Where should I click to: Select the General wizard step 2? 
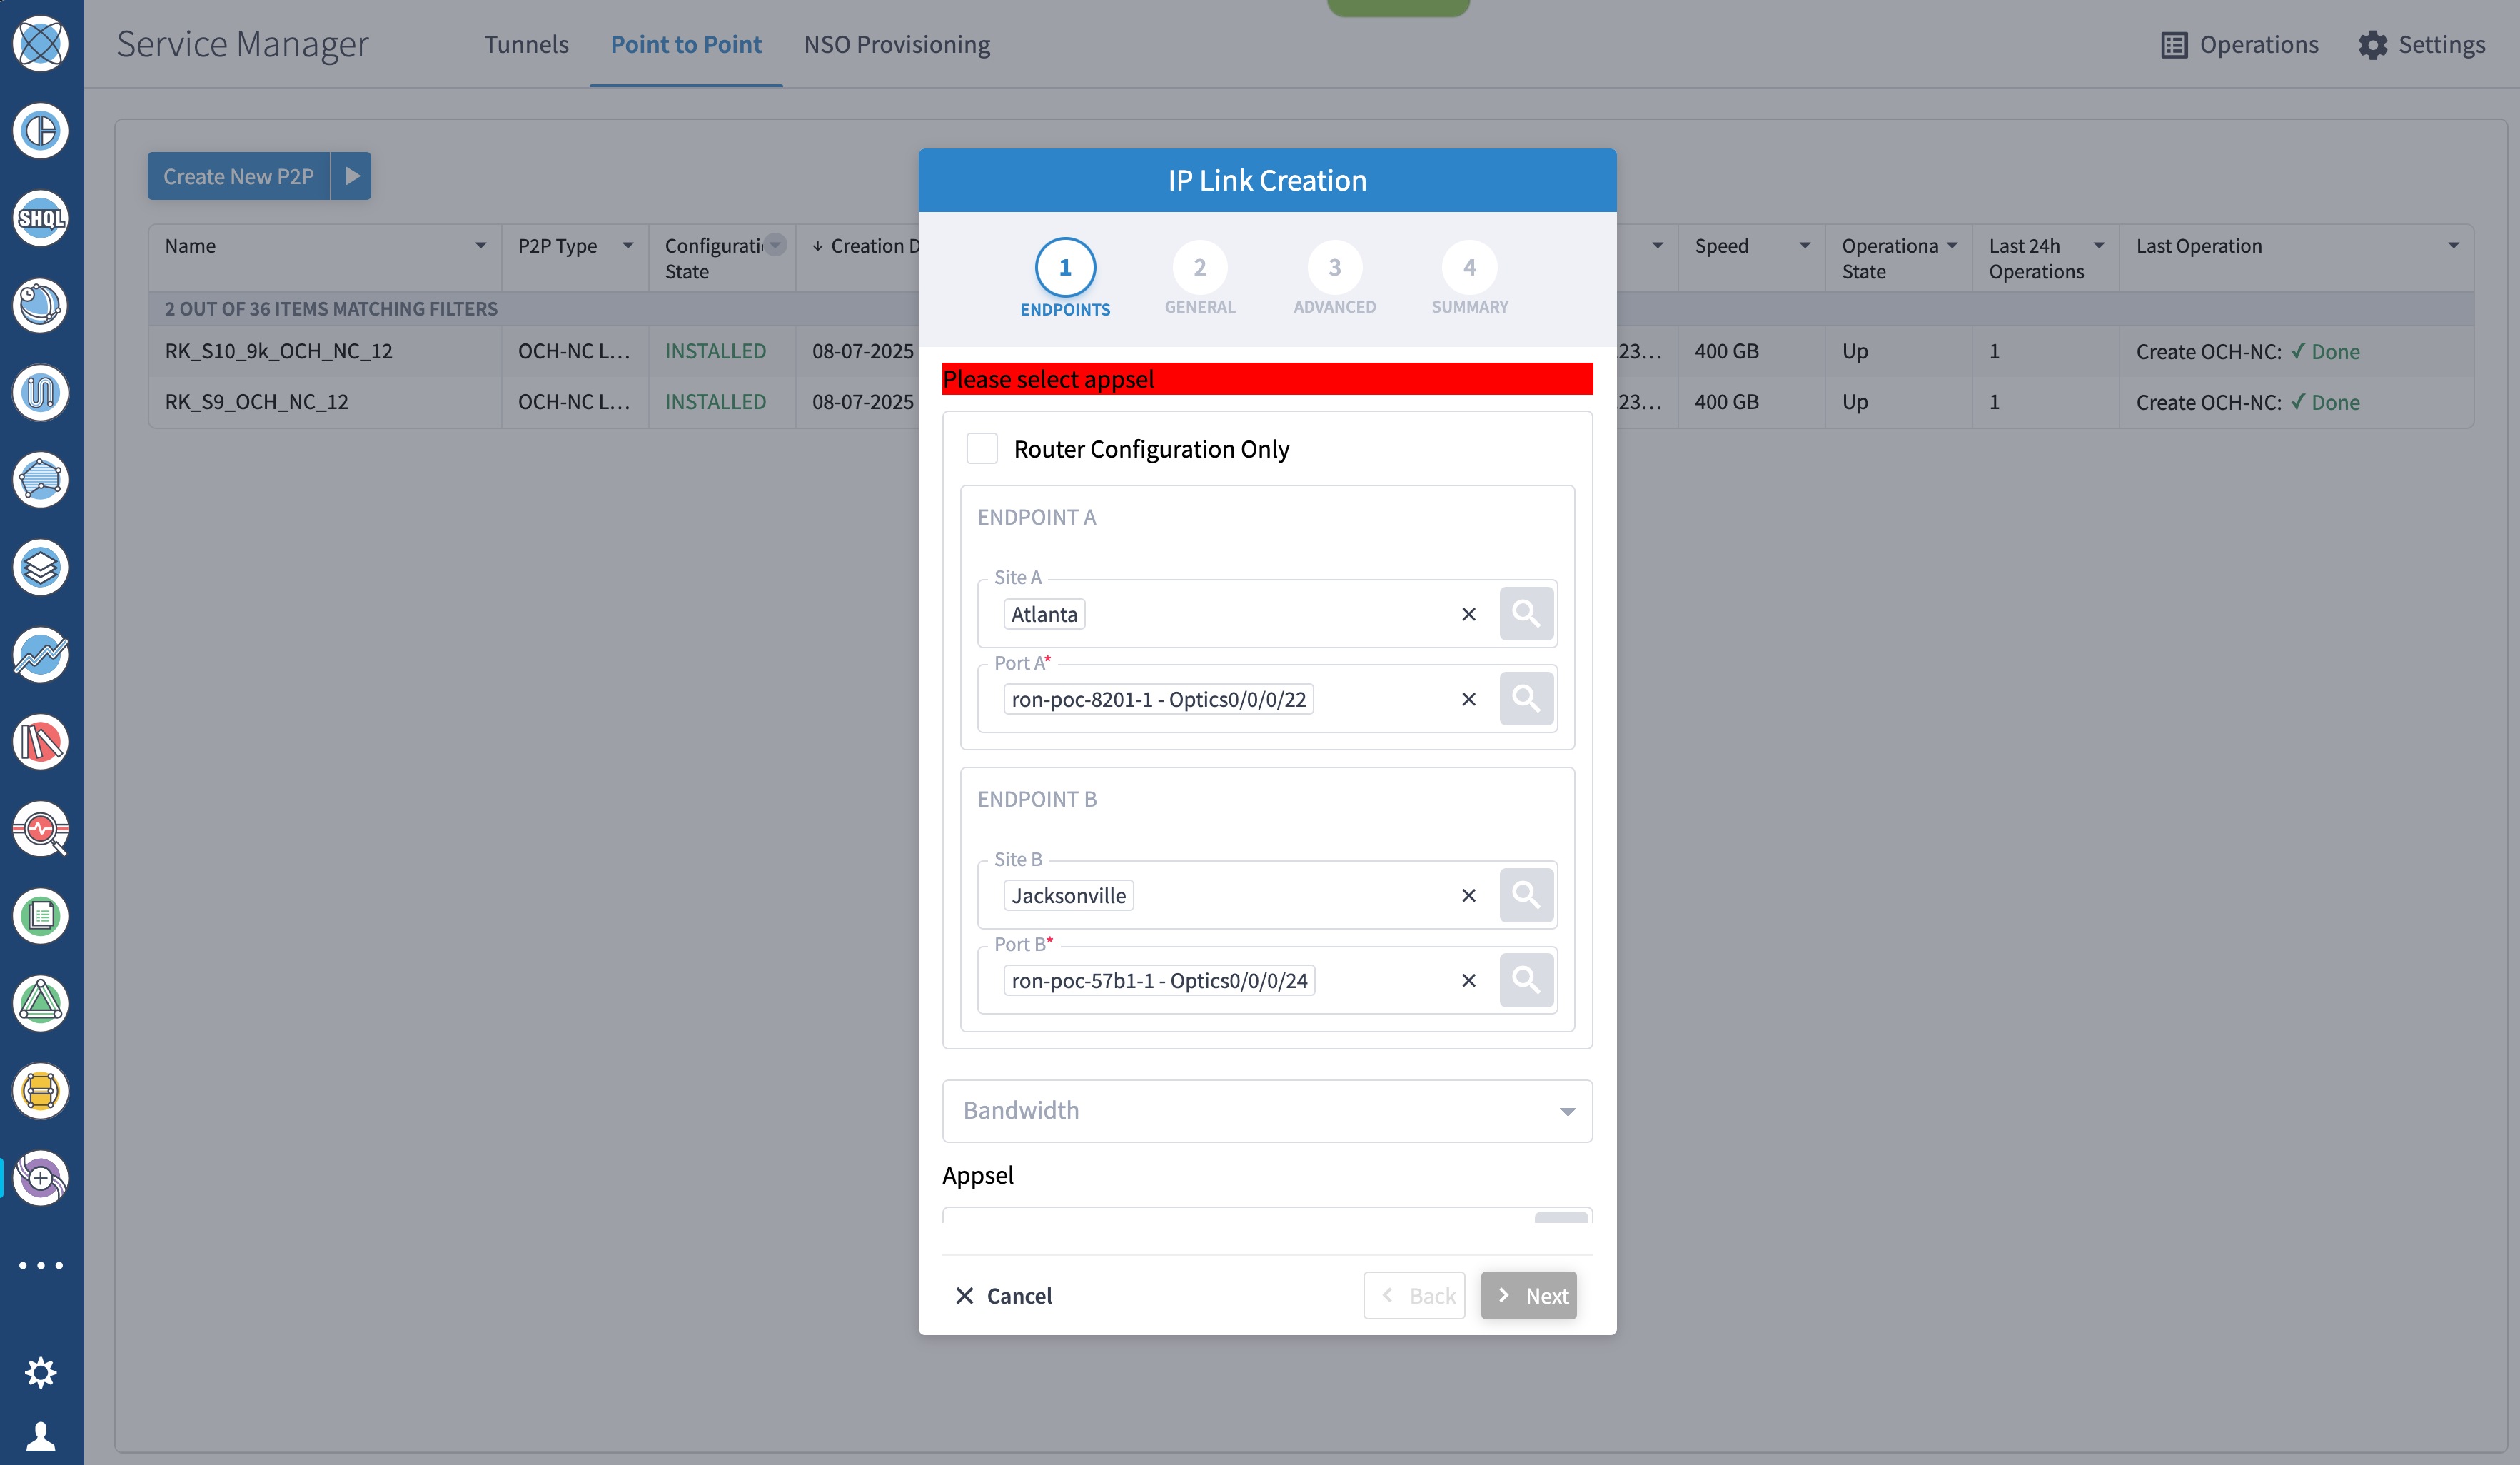coord(1199,268)
